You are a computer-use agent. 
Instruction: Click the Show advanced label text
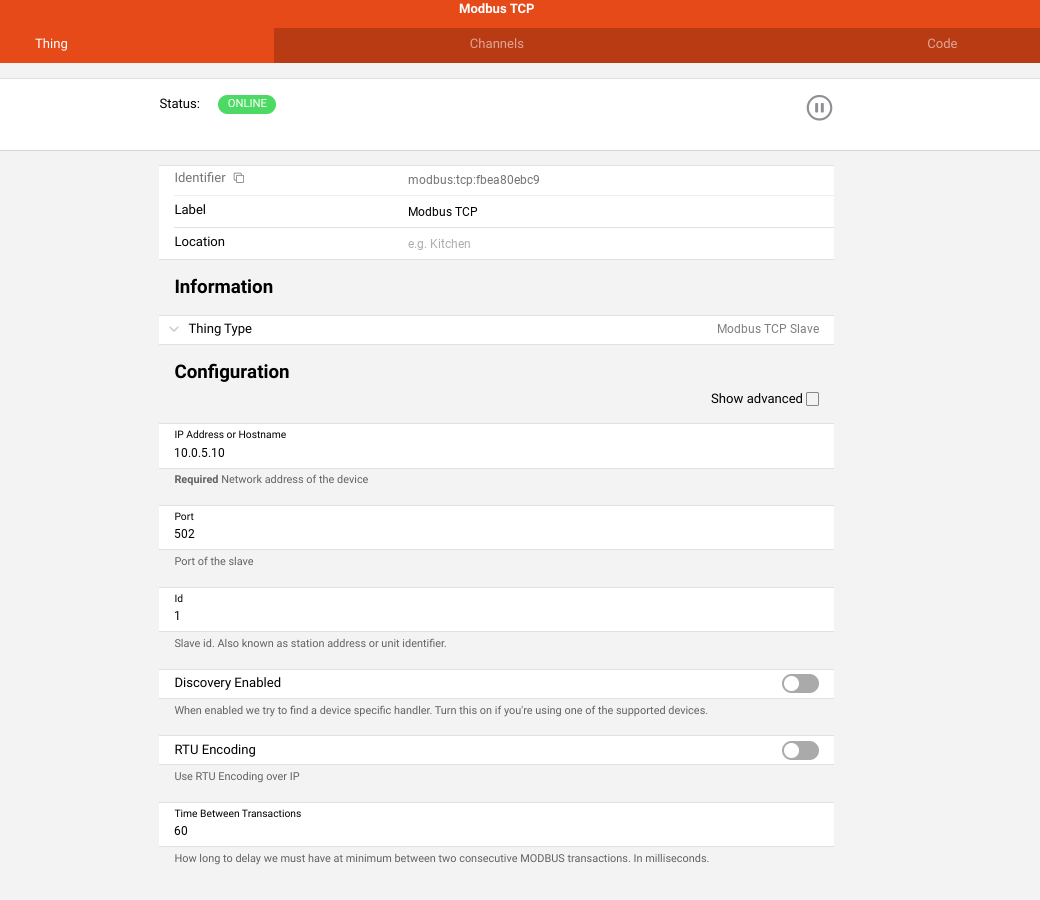pyautogui.click(x=756, y=399)
